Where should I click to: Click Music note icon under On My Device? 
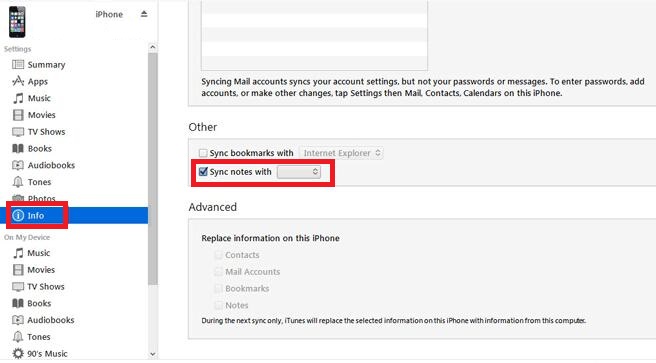click(18, 253)
